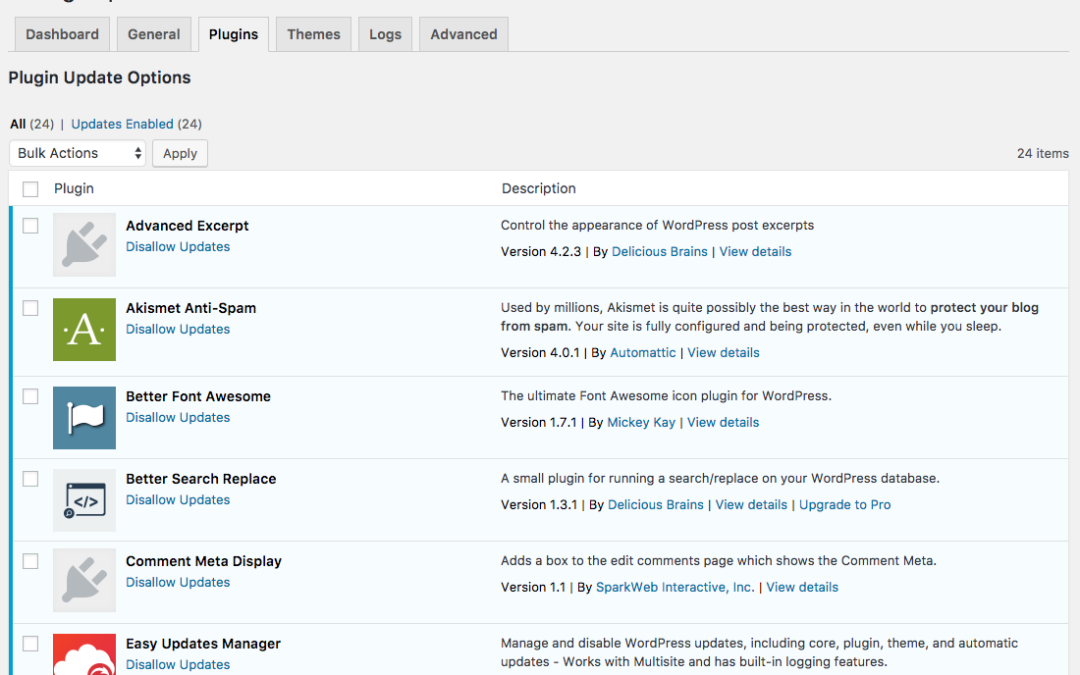Click the Advanced Excerpt plugin icon
This screenshot has width=1080, height=675.
(x=84, y=245)
